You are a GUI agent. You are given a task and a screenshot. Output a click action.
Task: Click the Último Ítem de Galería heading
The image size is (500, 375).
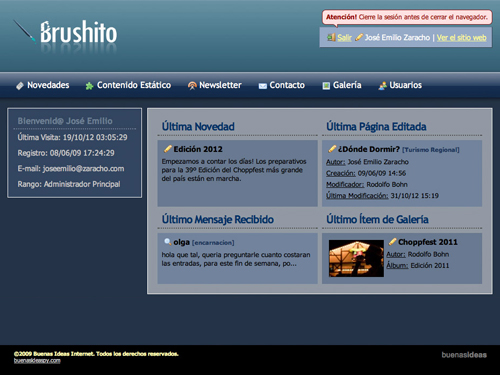(x=377, y=219)
